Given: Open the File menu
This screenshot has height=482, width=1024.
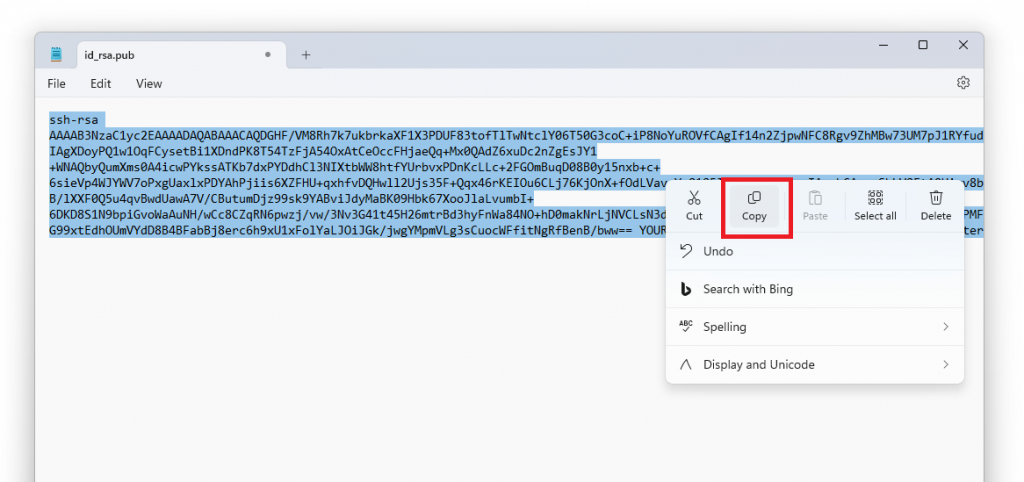Looking at the screenshot, I should [x=56, y=84].
